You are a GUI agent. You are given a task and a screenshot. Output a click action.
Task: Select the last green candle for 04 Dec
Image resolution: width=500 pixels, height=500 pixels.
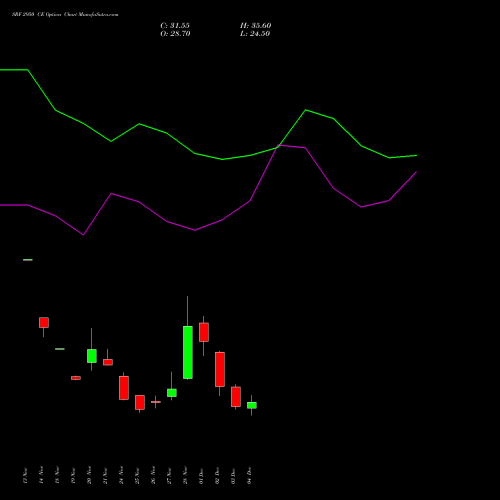(252, 405)
